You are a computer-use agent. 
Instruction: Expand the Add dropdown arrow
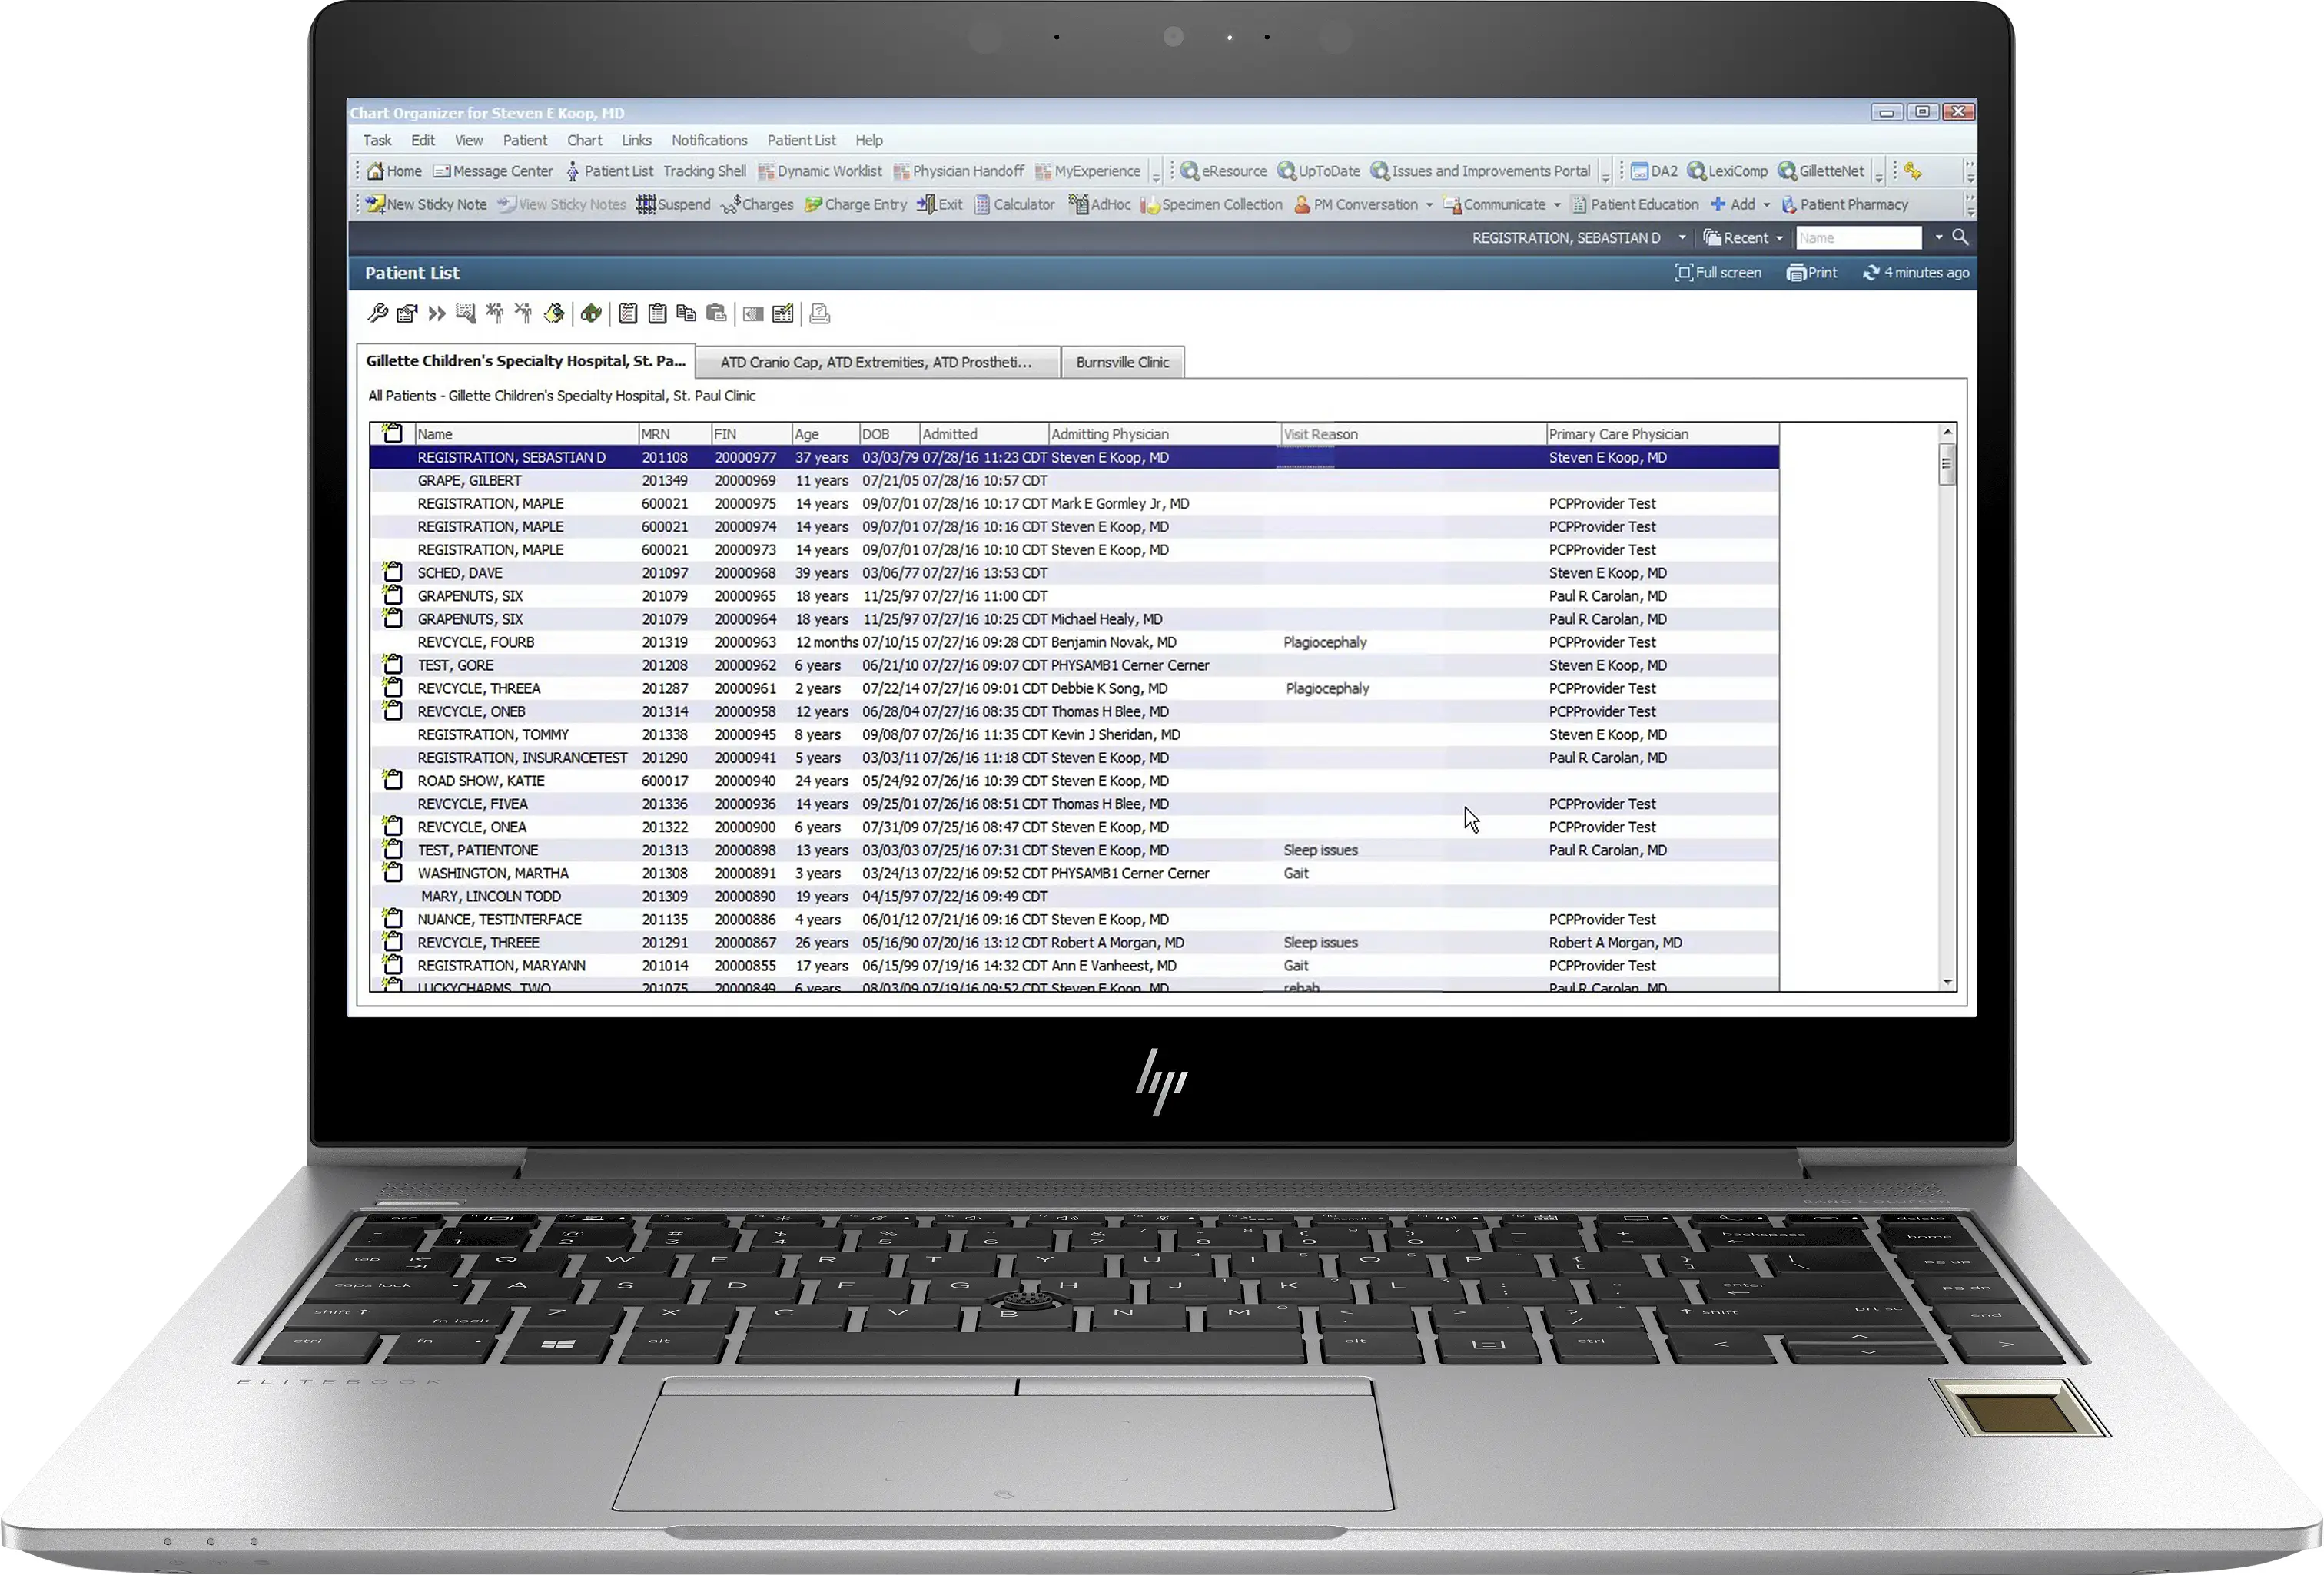pyautogui.click(x=1766, y=205)
